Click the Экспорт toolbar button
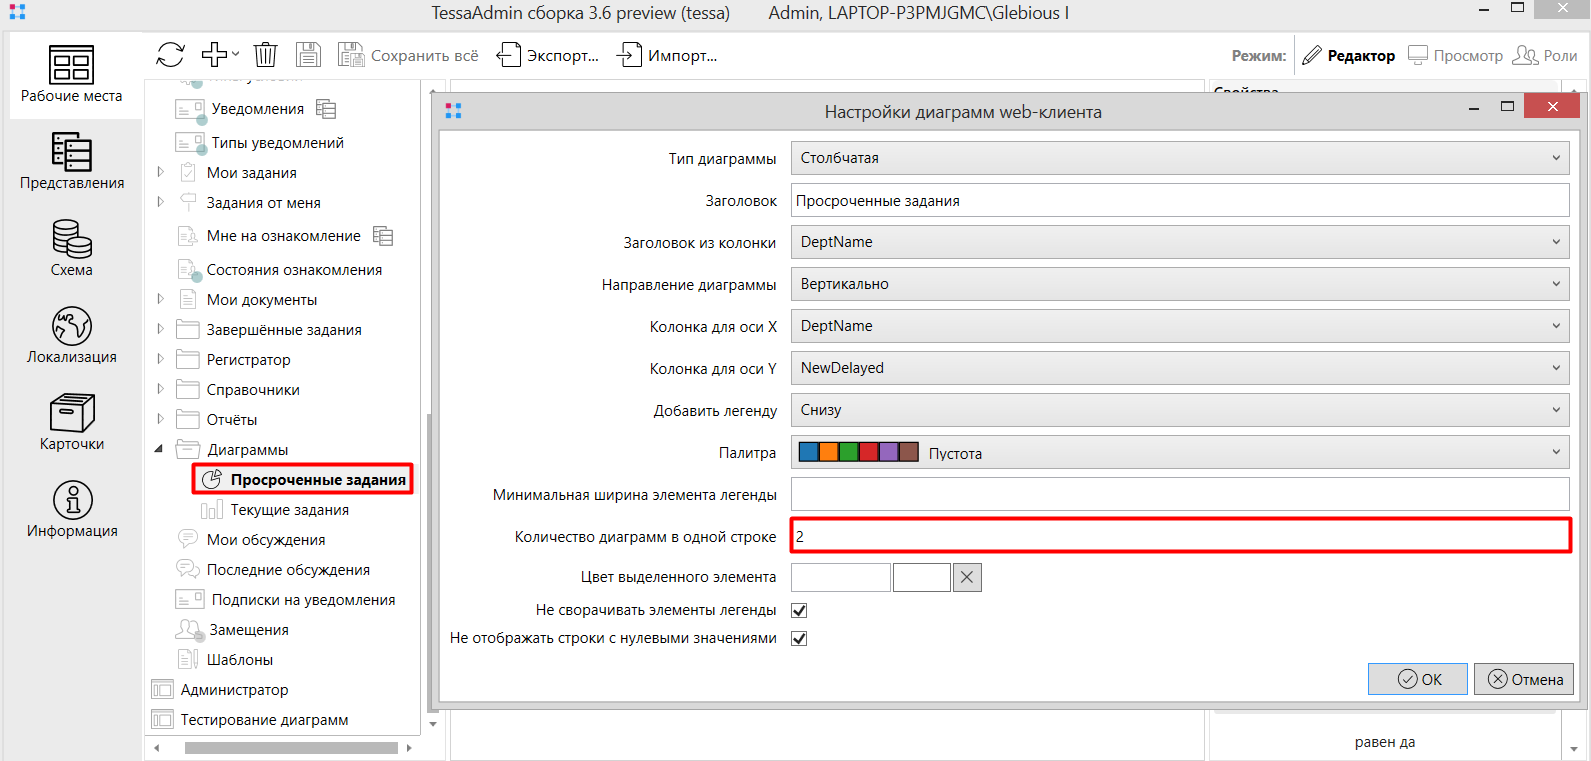 click(548, 55)
